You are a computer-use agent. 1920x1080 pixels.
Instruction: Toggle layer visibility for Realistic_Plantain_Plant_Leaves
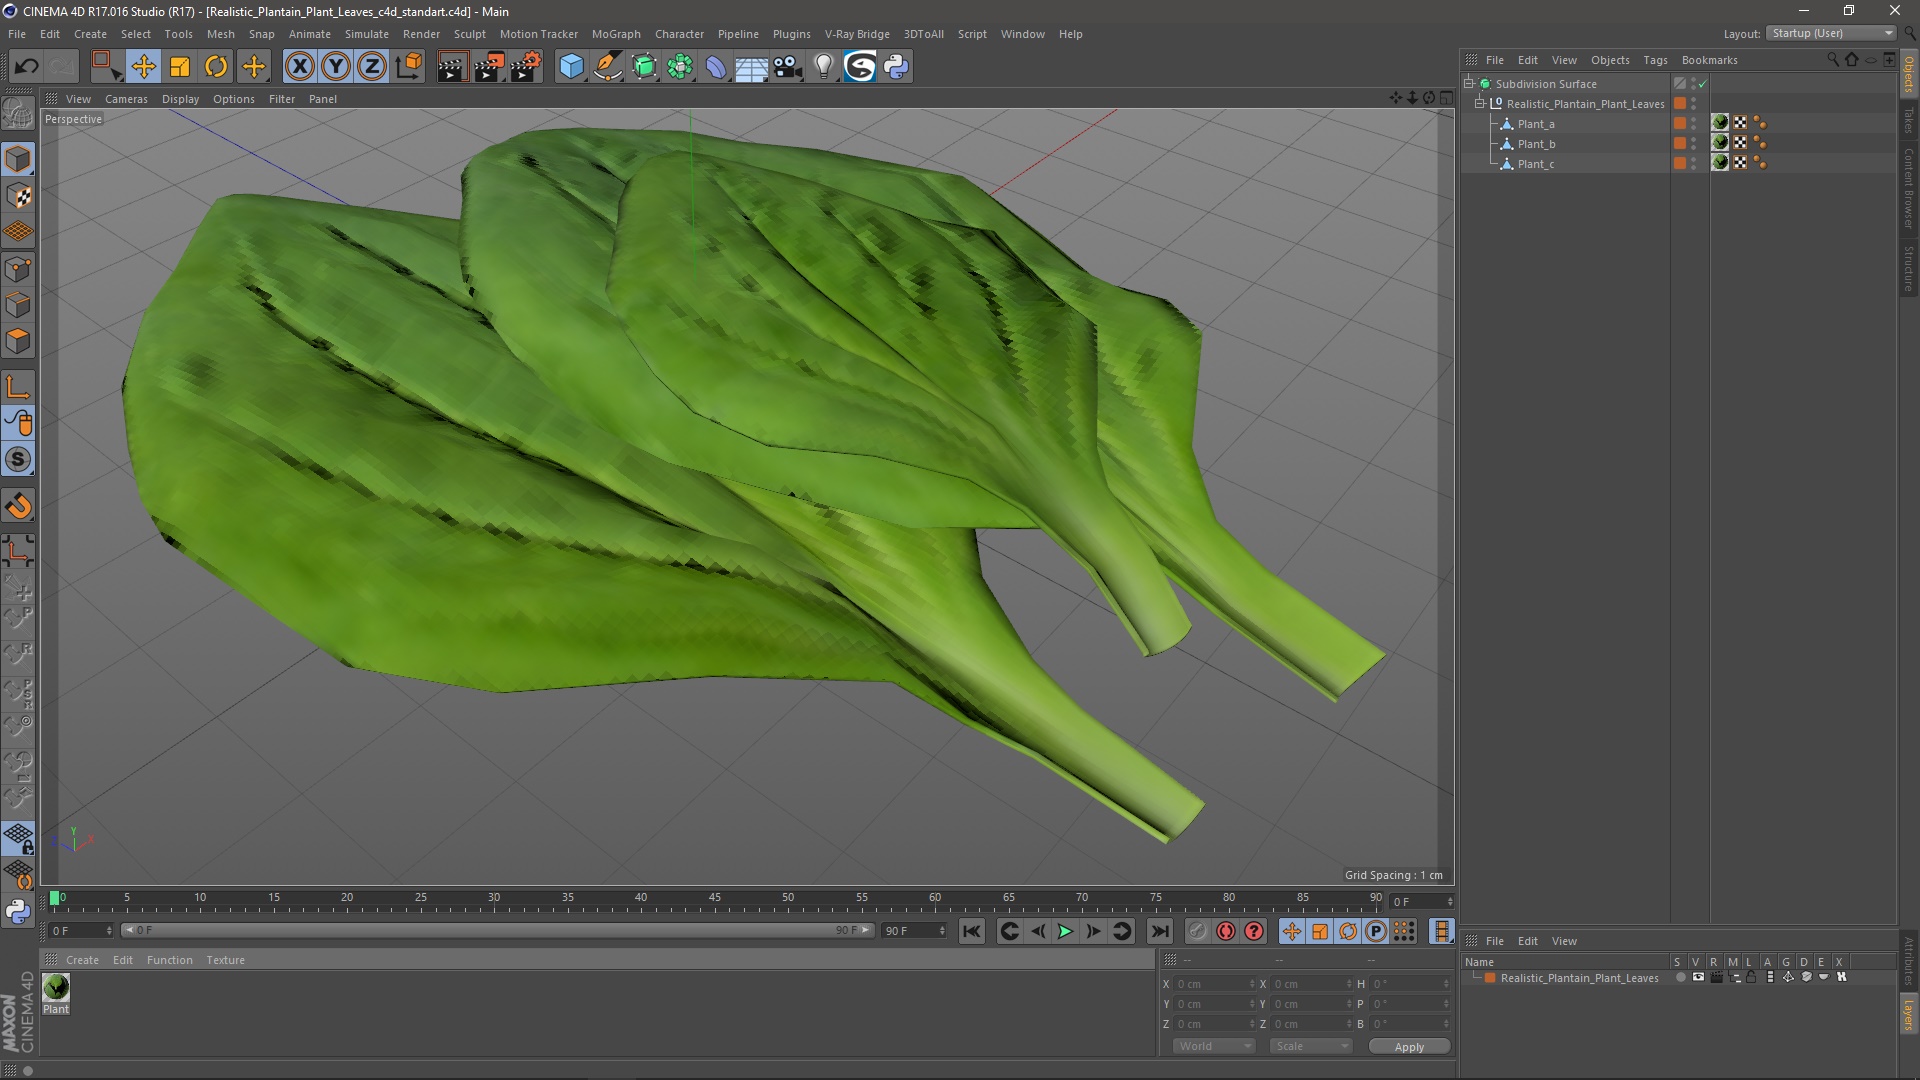[1698, 977]
